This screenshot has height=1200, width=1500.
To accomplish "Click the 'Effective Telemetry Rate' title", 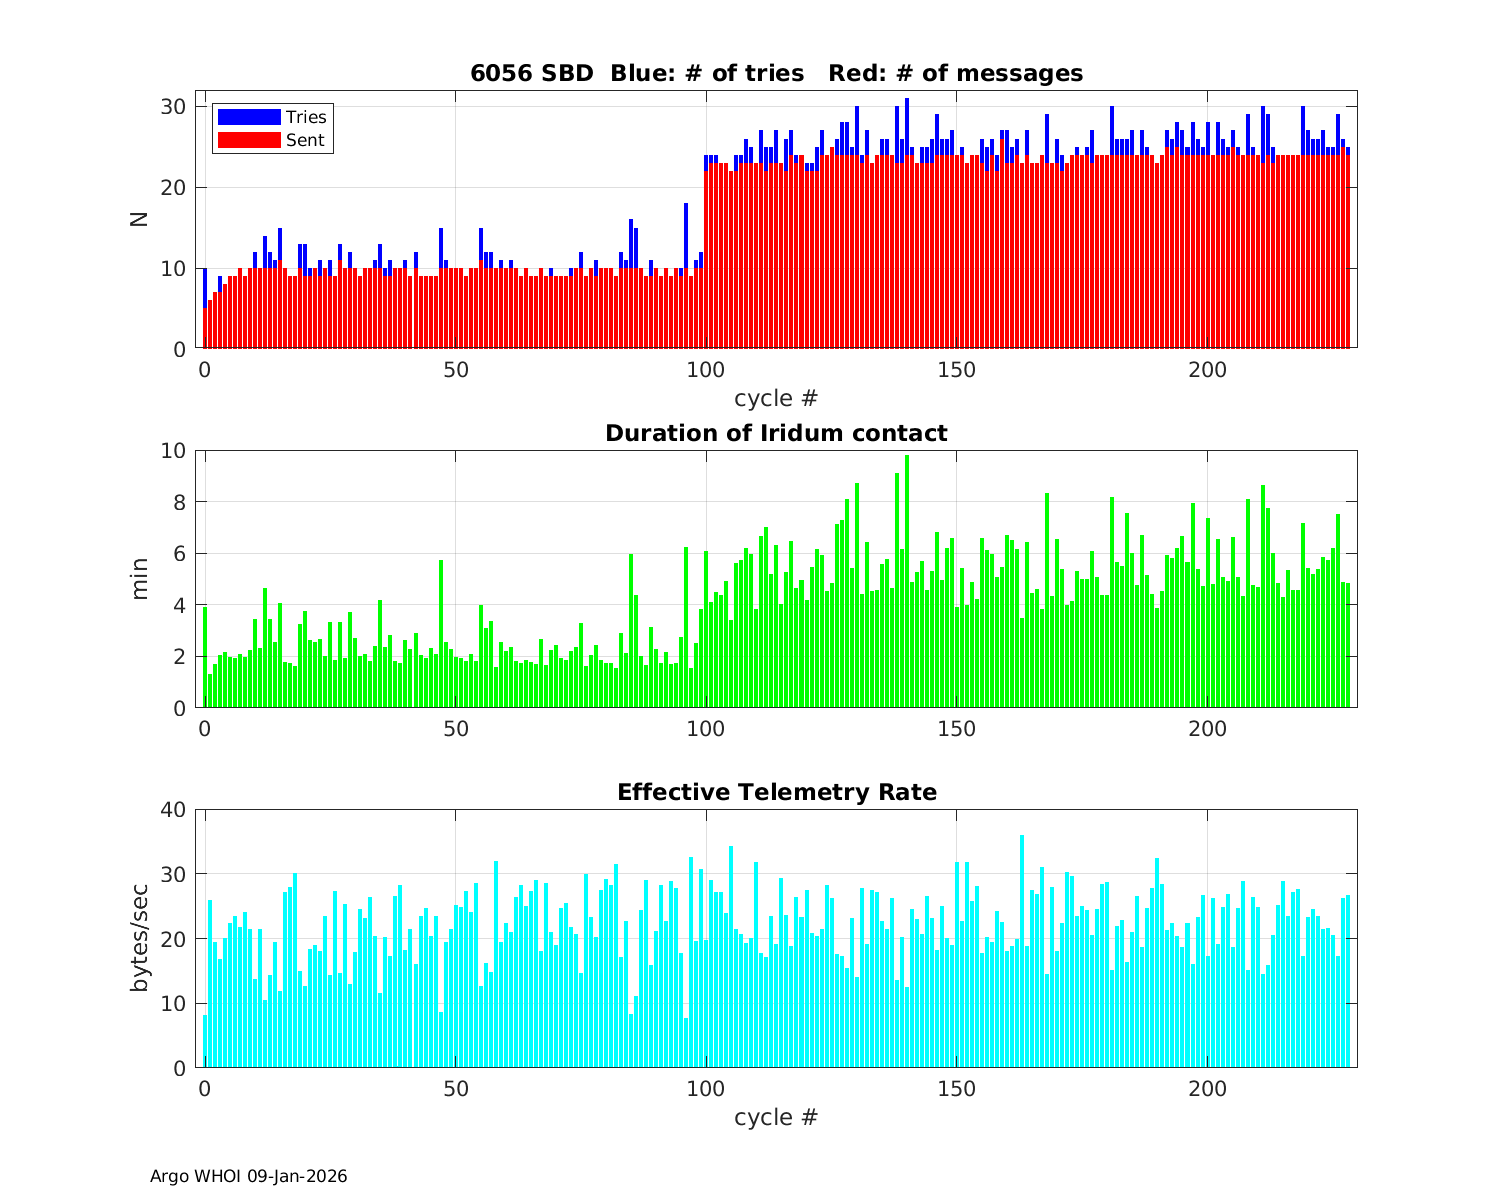I will coord(776,792).
